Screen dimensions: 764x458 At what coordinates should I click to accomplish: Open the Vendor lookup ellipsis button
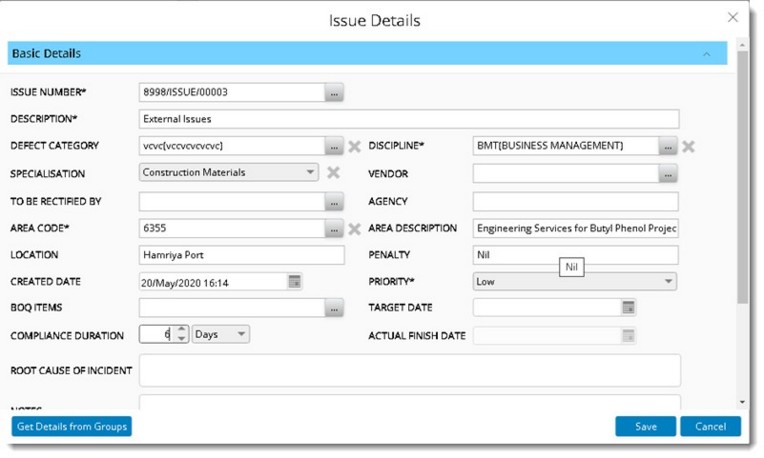pyautogui.click(x=668, y=174)
